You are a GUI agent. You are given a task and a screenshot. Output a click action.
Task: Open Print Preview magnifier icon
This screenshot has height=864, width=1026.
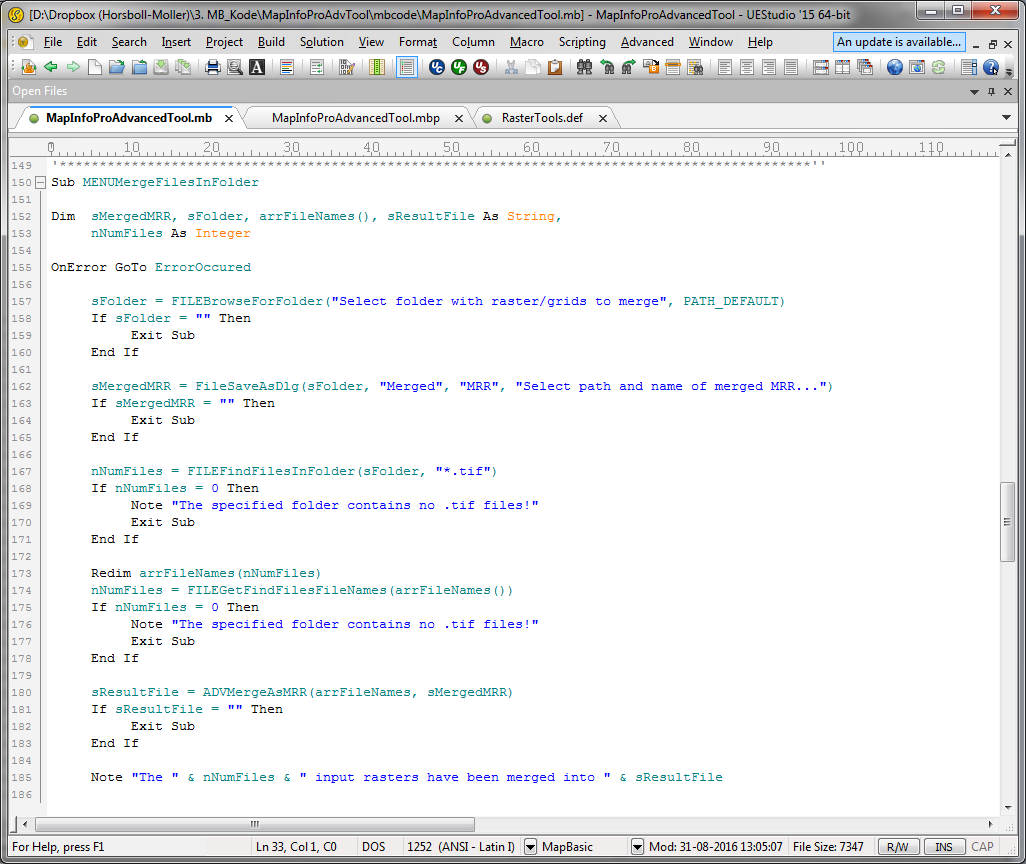coord(234,67)
